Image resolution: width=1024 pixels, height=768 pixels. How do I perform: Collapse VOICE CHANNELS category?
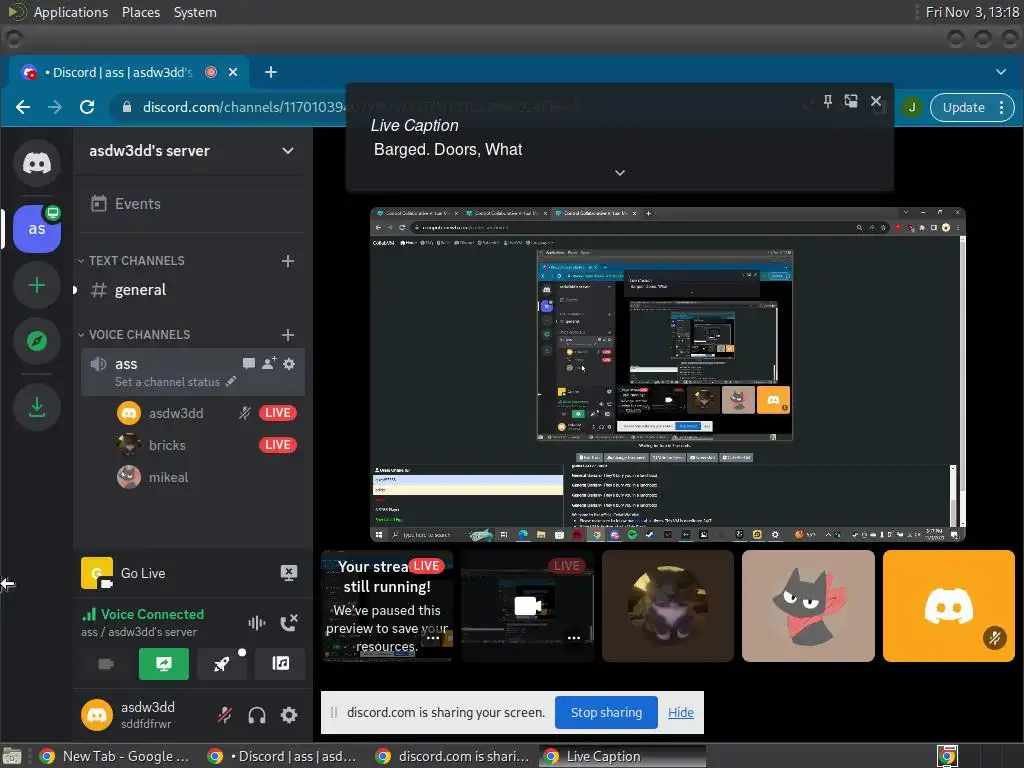coord(134,334)
